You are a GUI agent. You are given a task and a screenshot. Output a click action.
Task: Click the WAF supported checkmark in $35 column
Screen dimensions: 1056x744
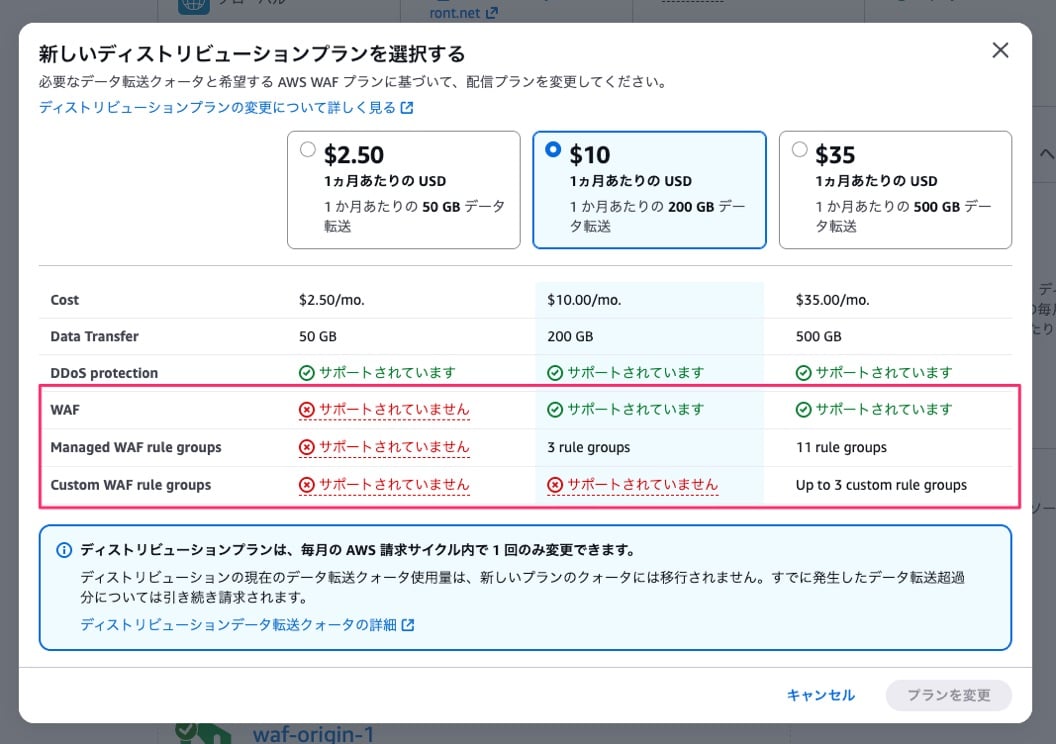click(803, 409)
